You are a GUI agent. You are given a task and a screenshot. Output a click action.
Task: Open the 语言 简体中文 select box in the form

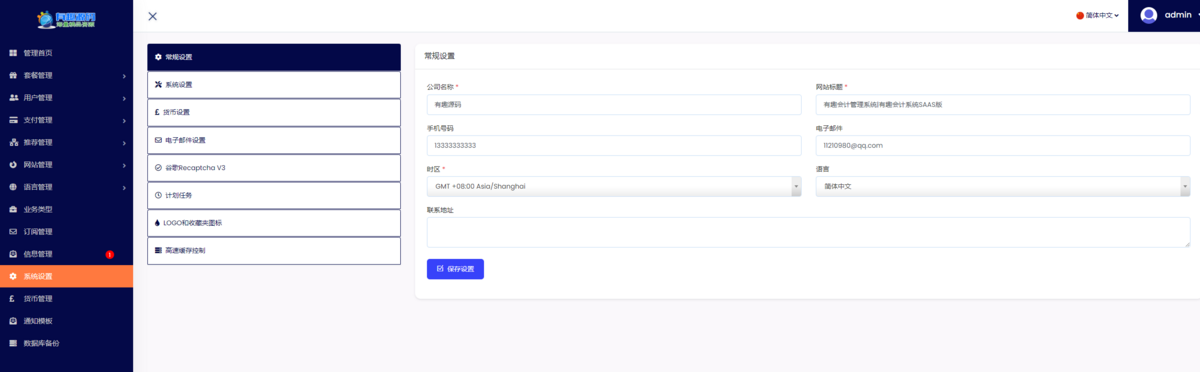[x=1003, y=186]
